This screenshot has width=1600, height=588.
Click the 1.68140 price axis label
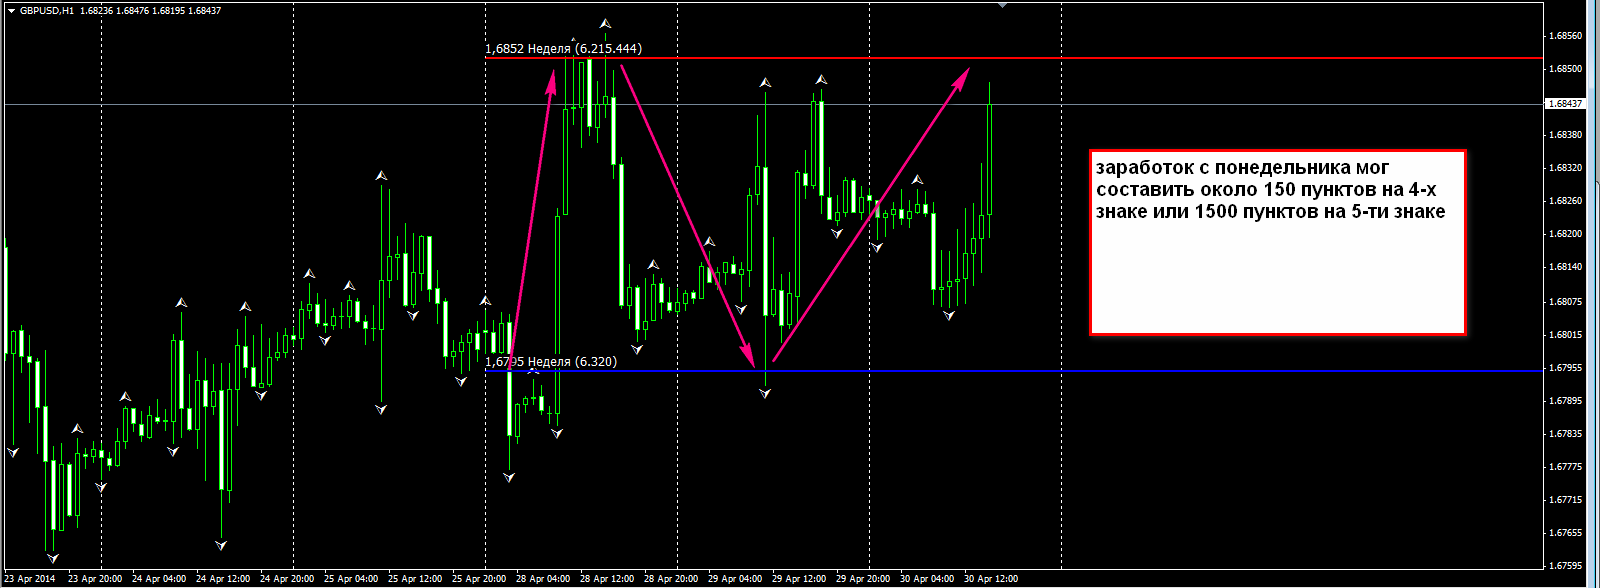point(1565,267)
